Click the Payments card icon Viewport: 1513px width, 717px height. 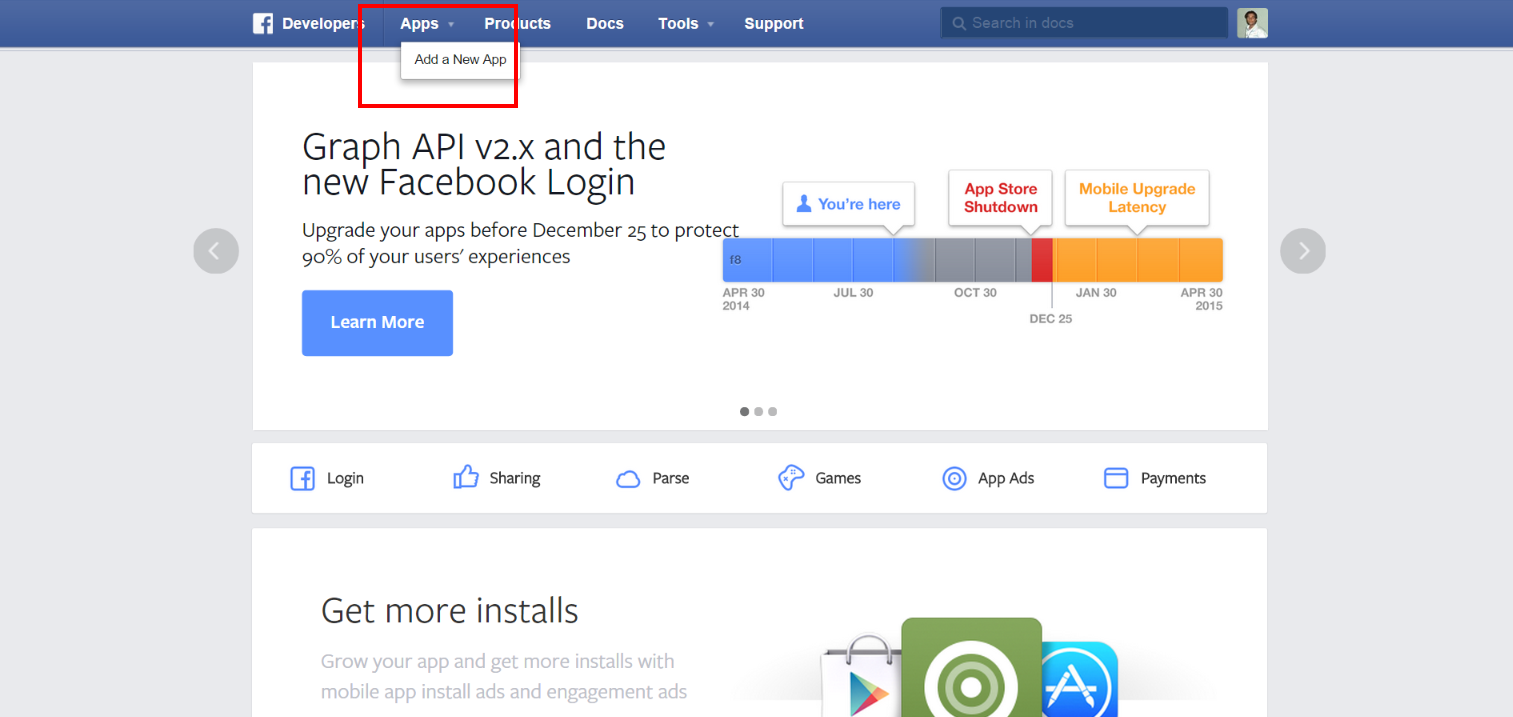[x=1116, y=478]
